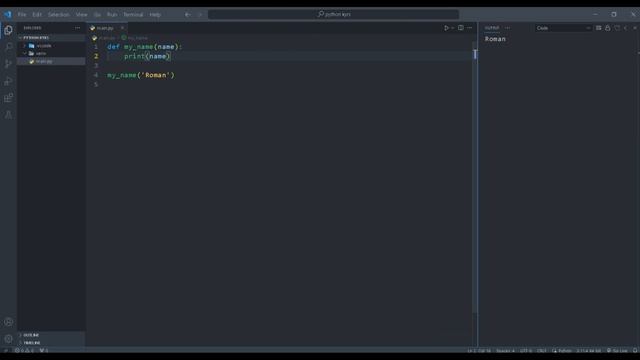Open notifications bell in status bar
The width and height of the screenshot is (640, 360).
pyautogui.click(x=635, y=351)
